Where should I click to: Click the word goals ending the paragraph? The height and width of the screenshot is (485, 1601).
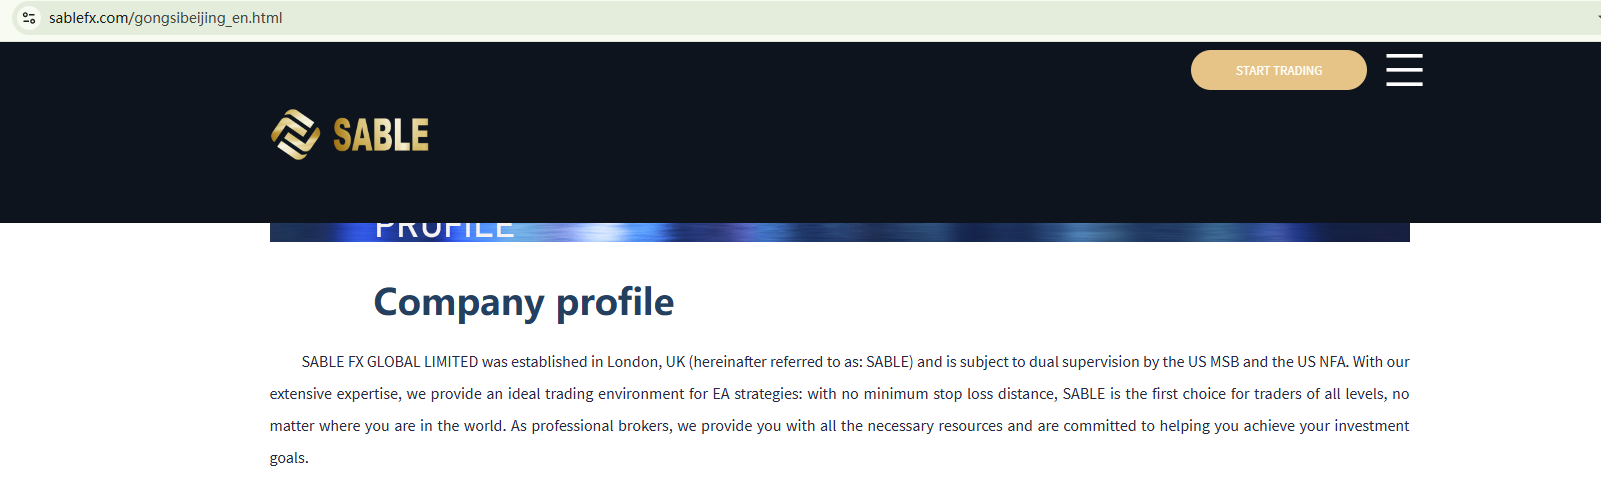point(288,458)
